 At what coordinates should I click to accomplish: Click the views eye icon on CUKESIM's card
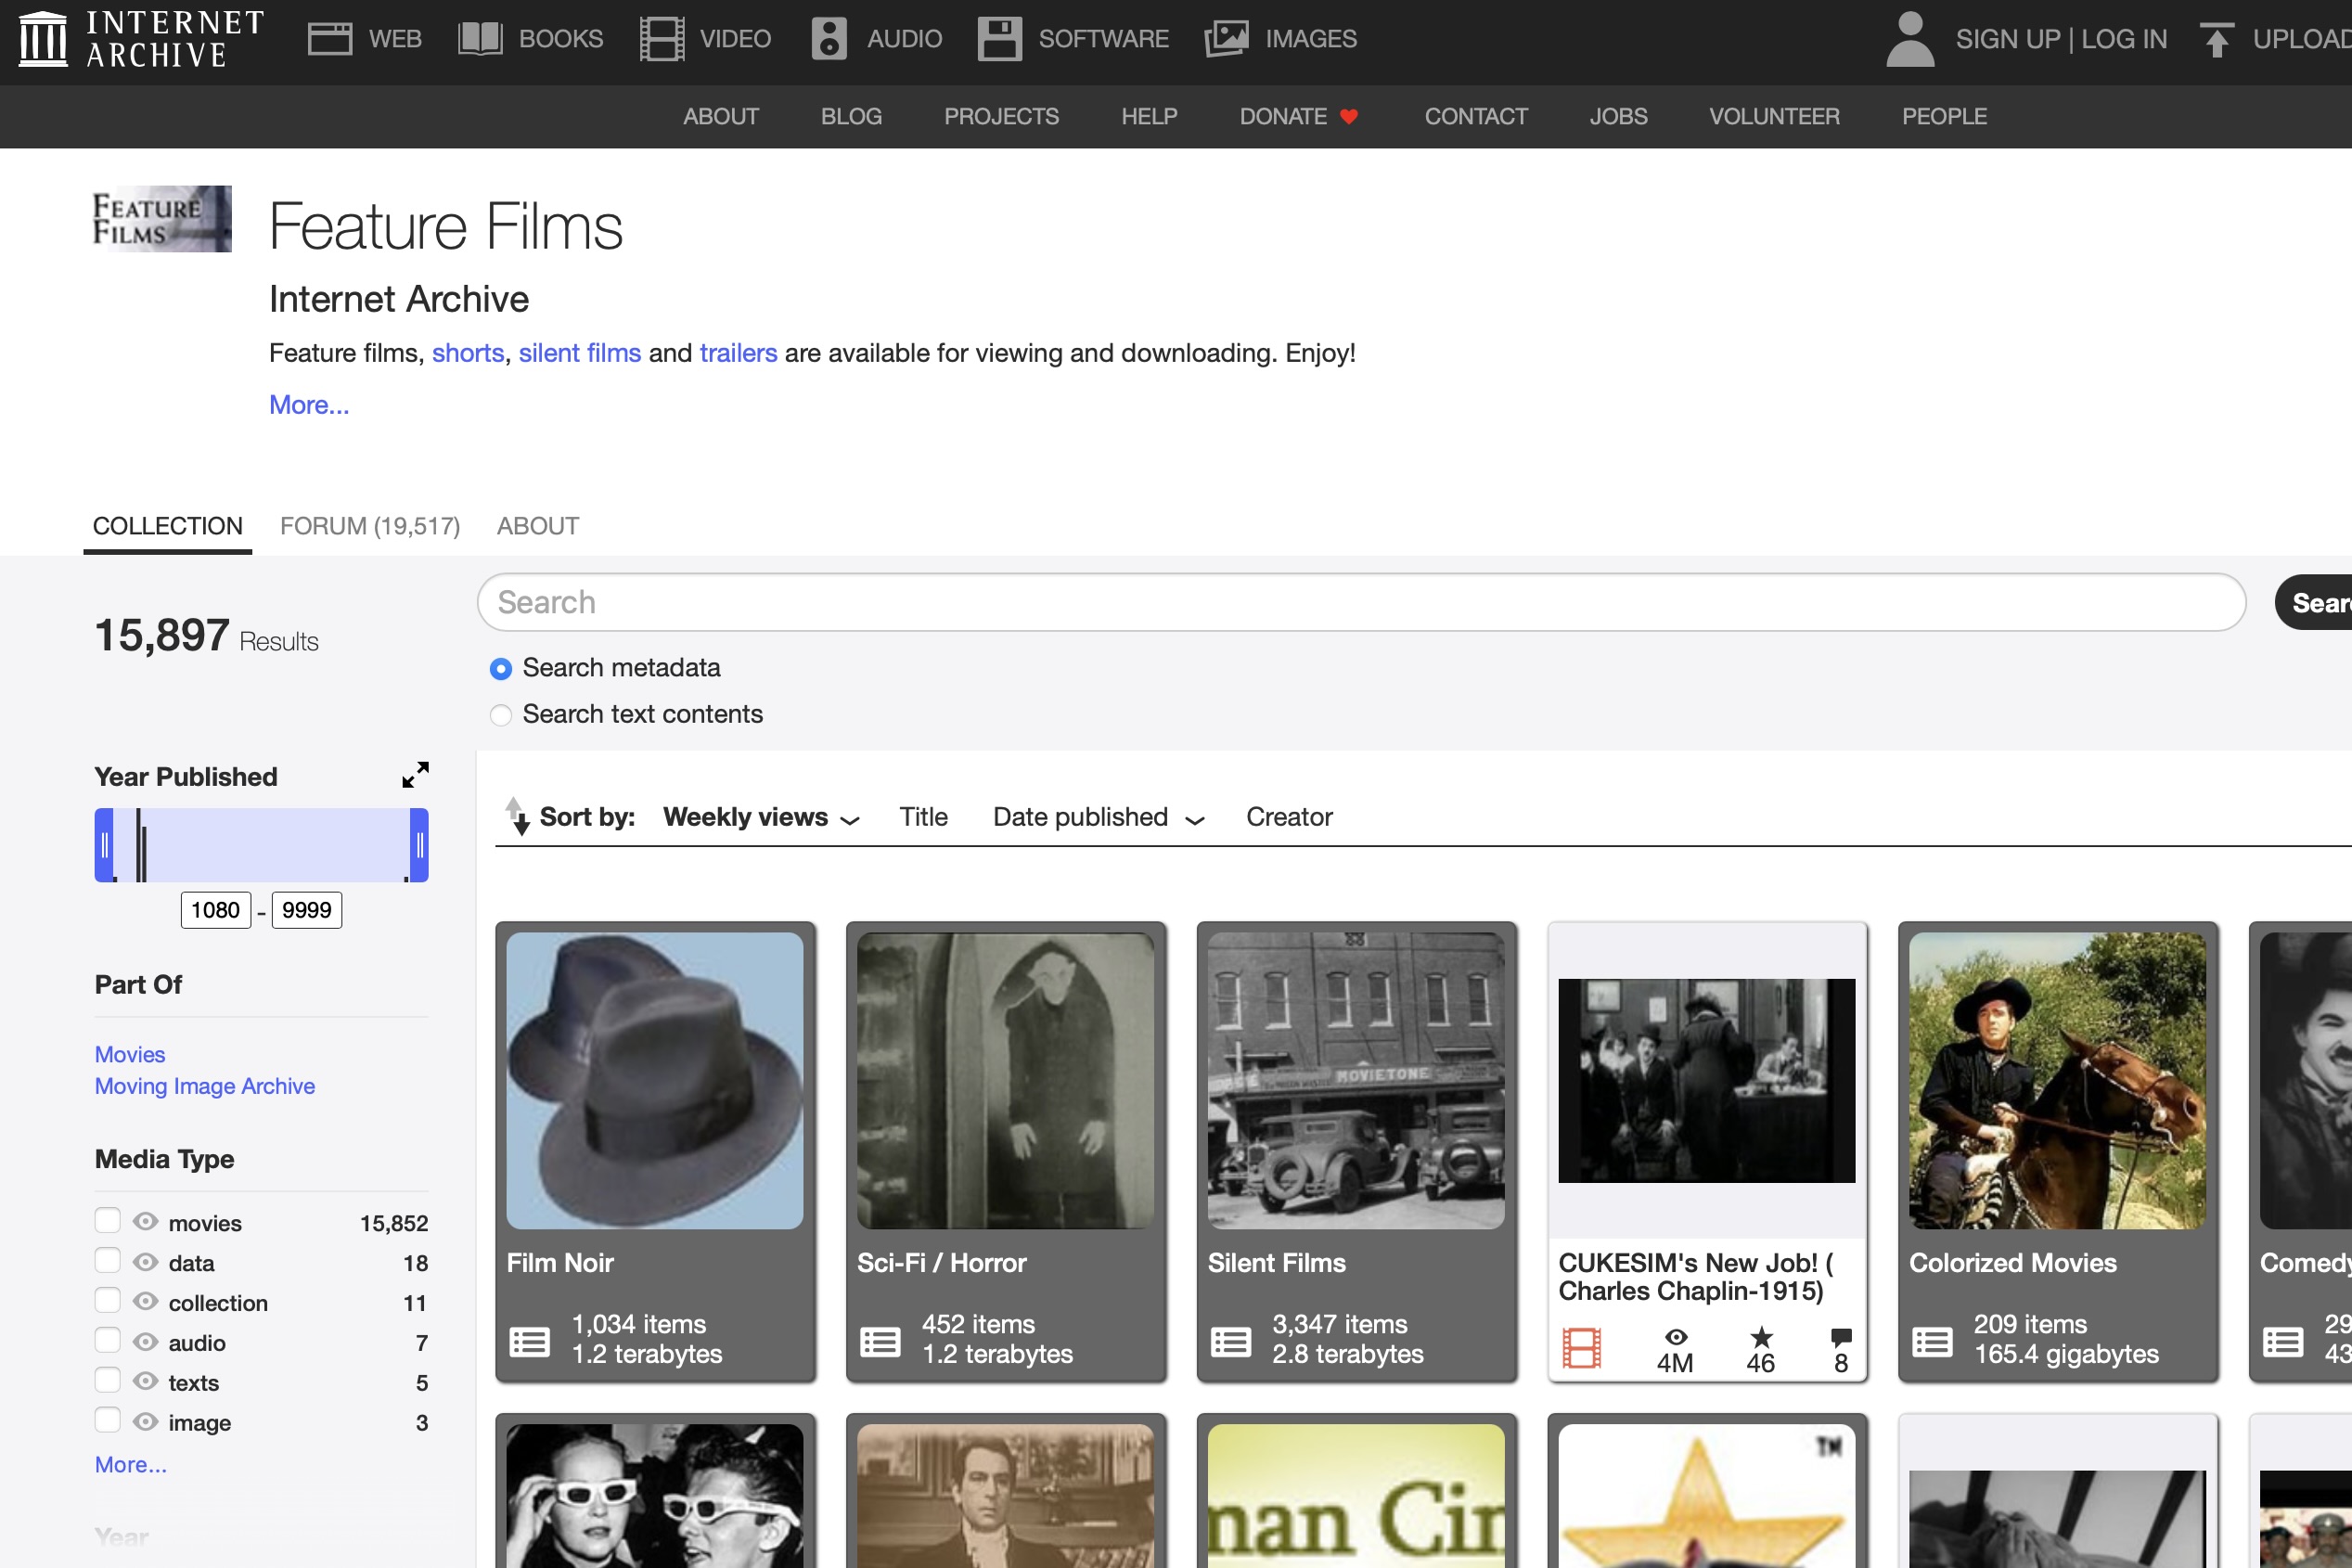(x=1677, y=1337)
